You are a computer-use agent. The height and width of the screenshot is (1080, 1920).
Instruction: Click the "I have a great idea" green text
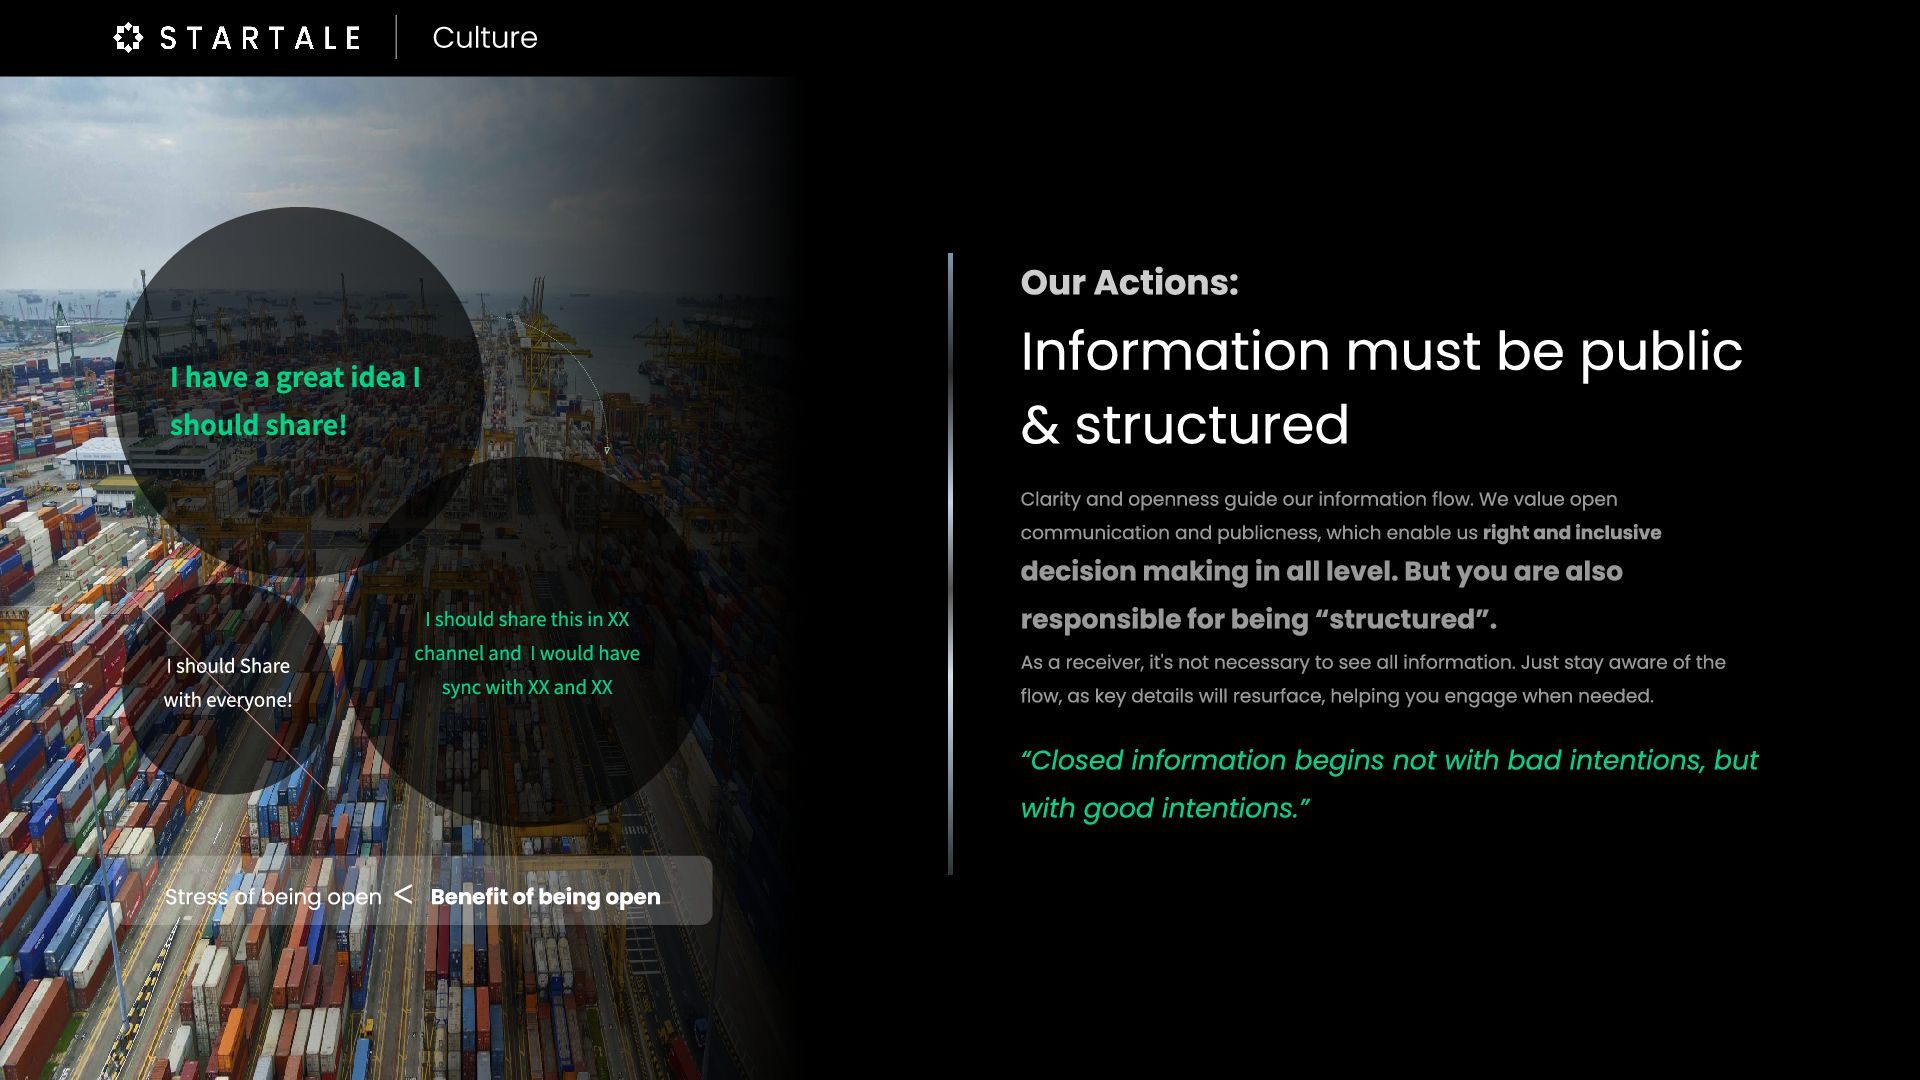(x=295, y=378)
